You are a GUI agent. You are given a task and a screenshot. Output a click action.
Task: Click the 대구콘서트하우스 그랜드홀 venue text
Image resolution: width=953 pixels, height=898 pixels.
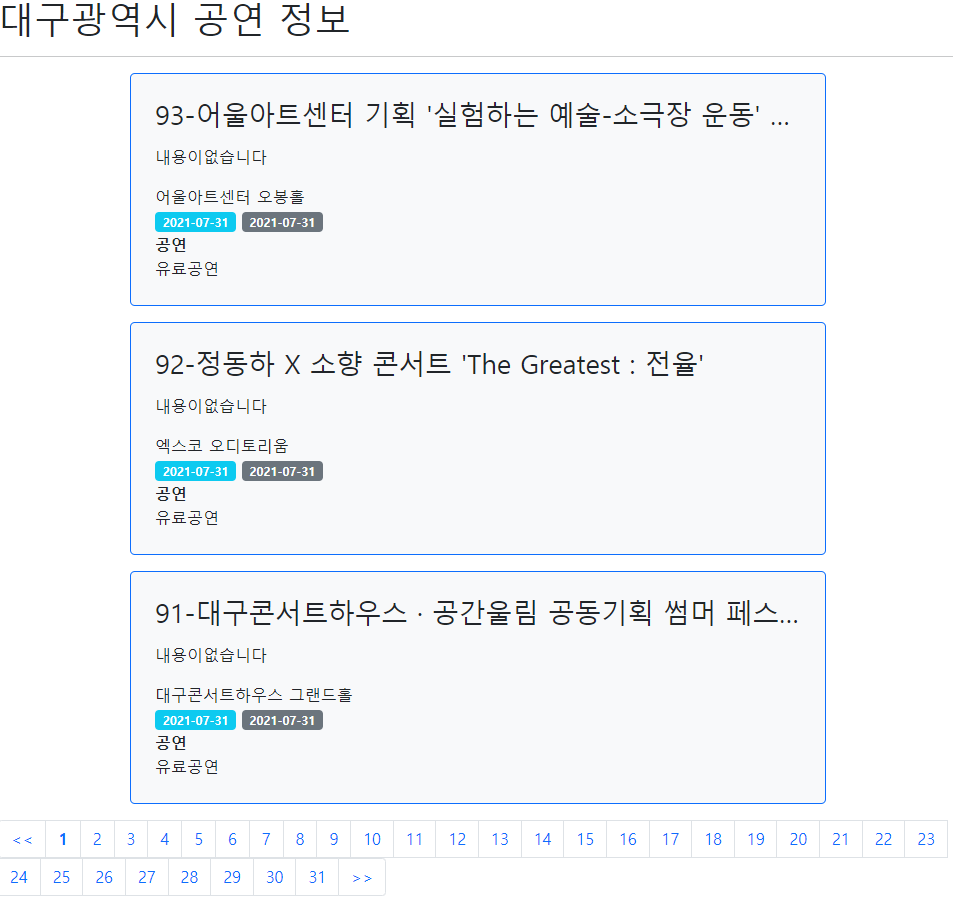254,694
